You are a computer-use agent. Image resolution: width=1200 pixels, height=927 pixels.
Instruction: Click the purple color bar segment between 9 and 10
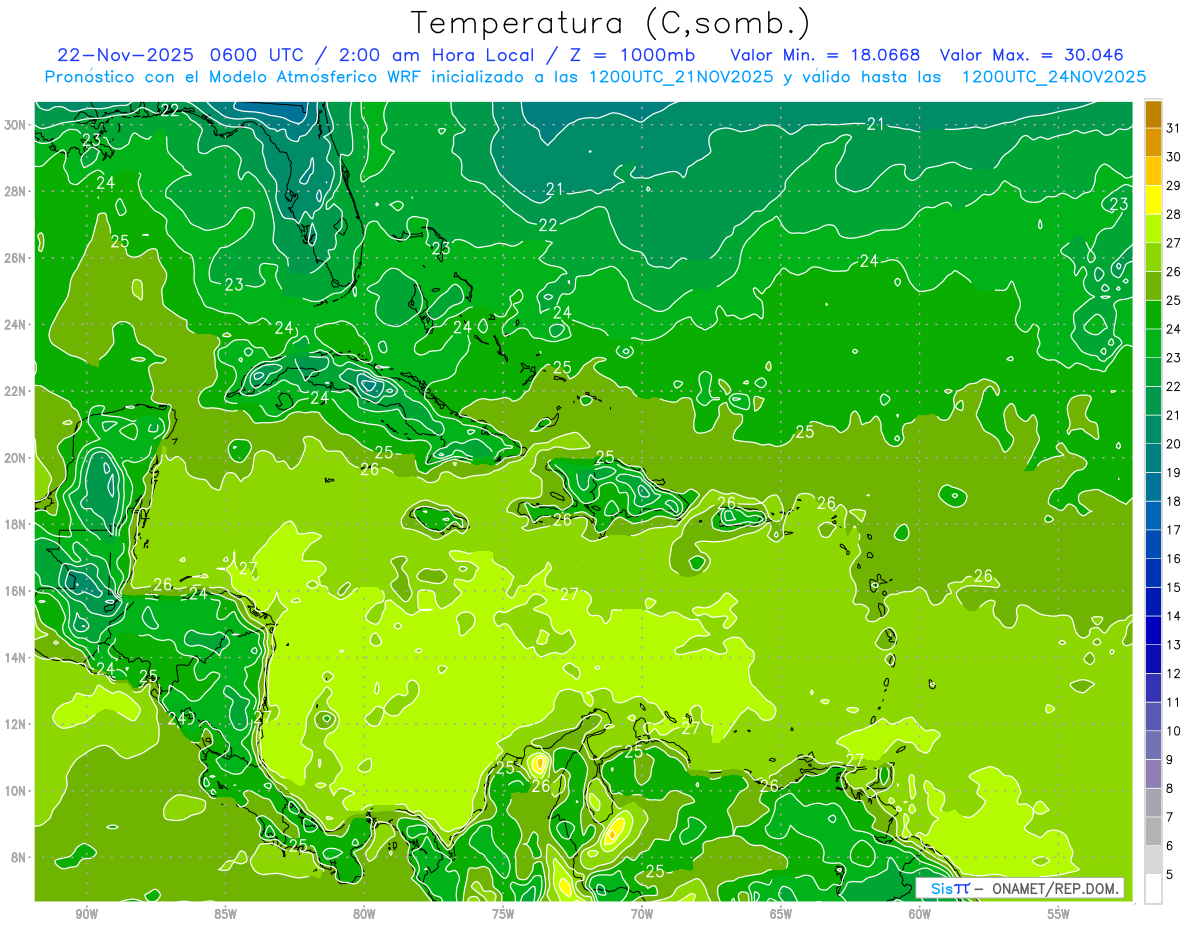coord(1154,745)
